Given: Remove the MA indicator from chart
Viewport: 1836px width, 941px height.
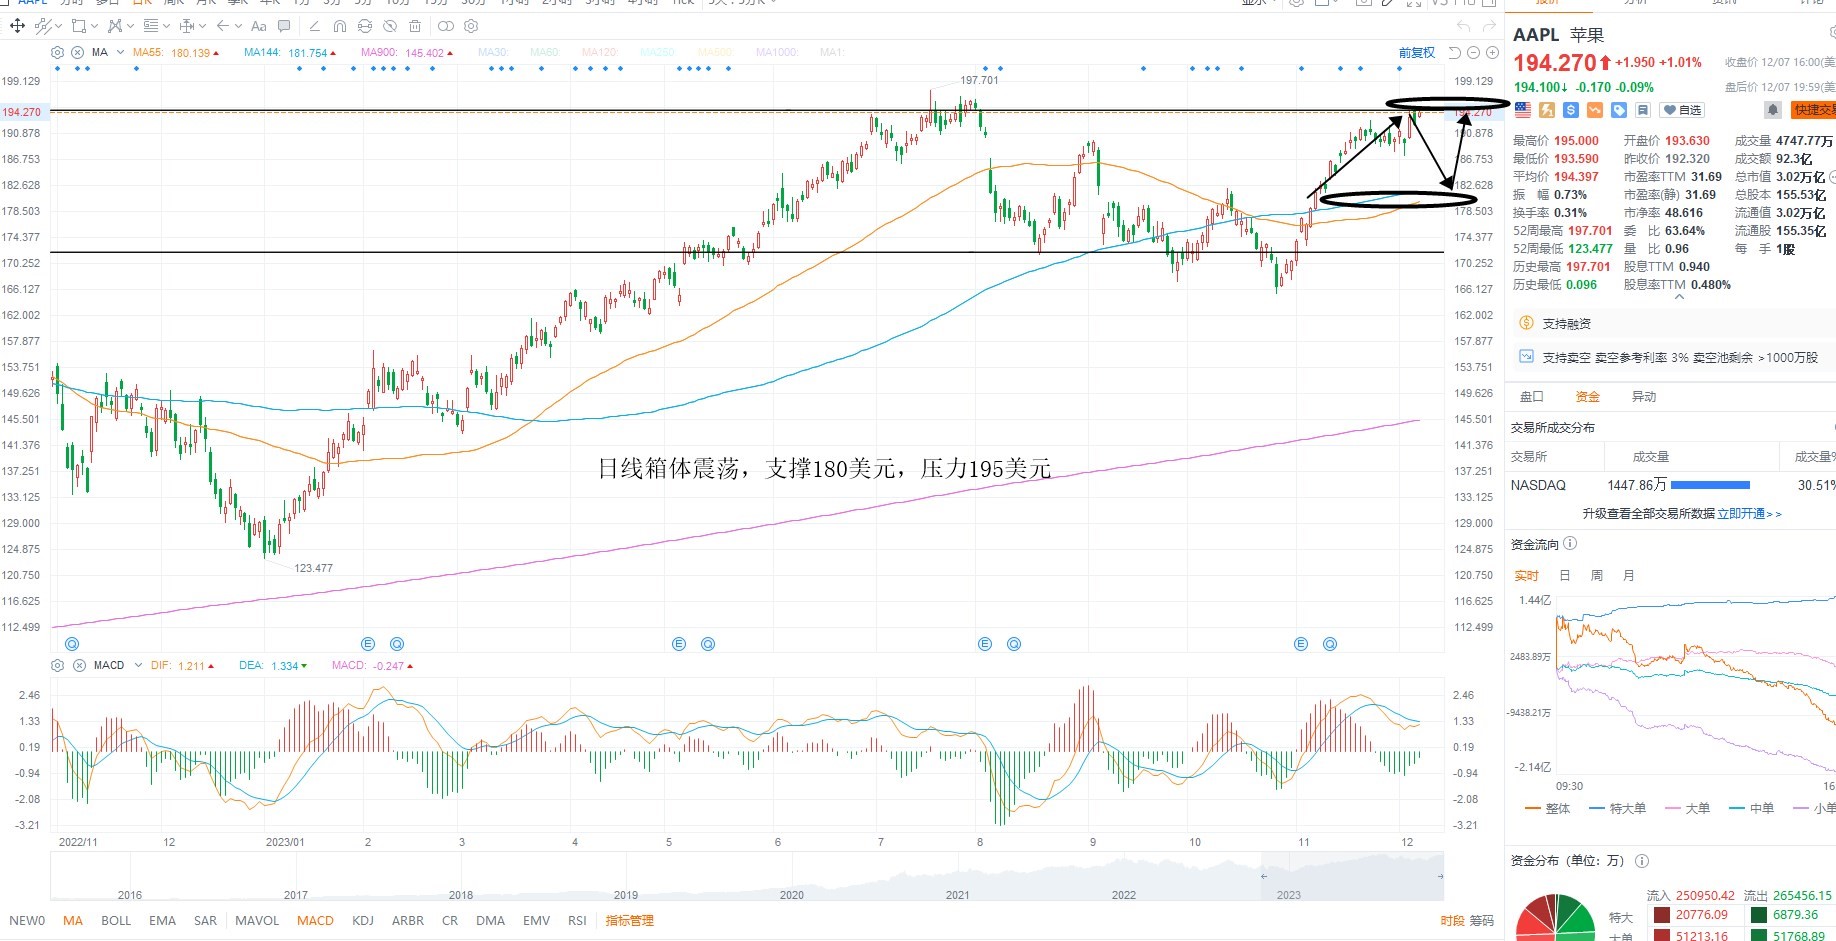Looking at the screenshot, I should point(77,52).
